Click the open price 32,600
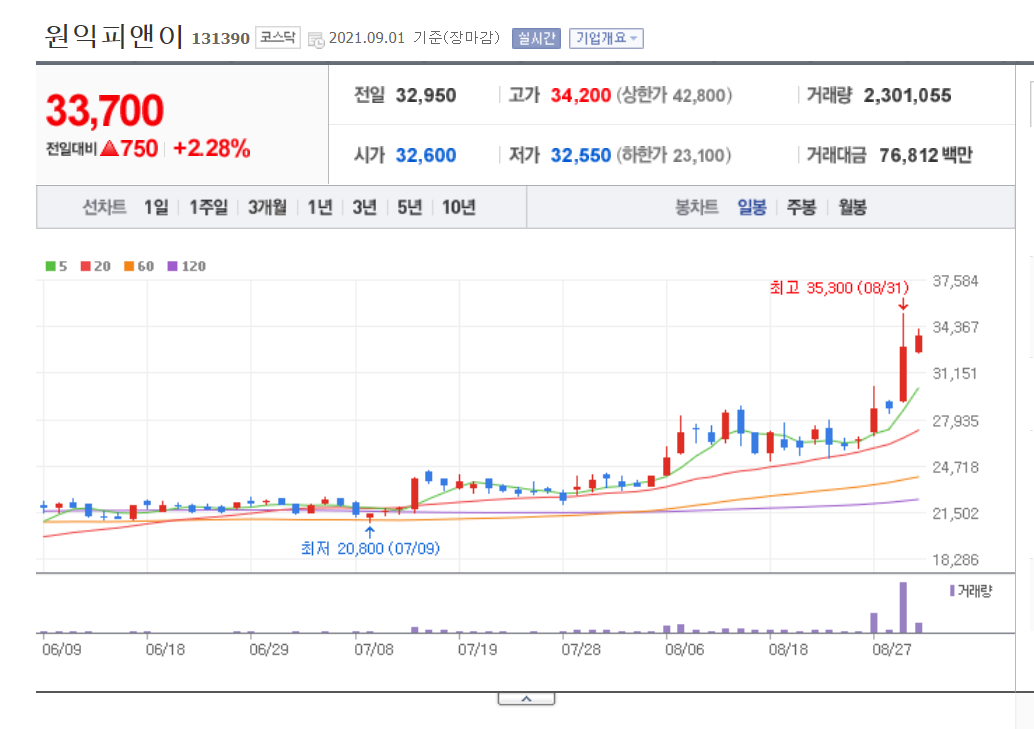The width and height of the screenshot is (1034, 729). coord(426,156)
